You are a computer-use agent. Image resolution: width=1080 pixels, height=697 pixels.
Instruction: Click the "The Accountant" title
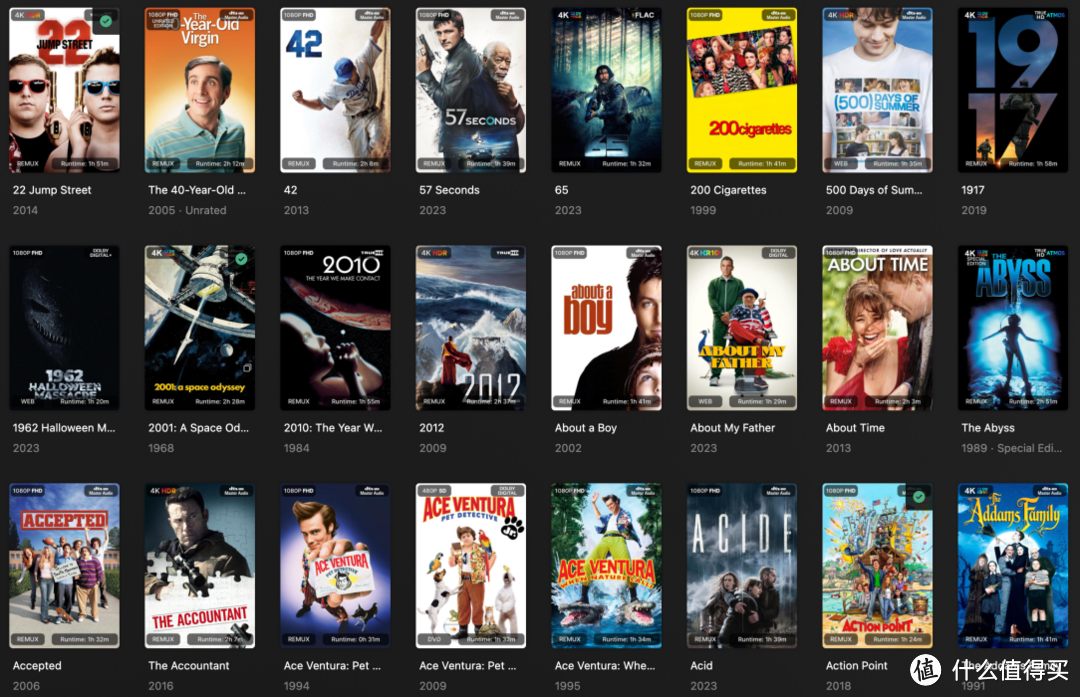pos(189,665)
